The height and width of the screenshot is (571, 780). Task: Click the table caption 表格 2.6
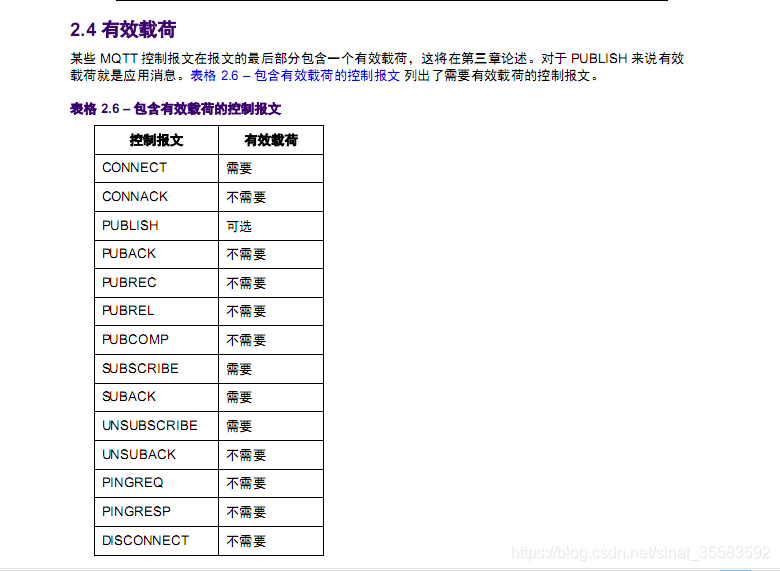coord(176,109)
